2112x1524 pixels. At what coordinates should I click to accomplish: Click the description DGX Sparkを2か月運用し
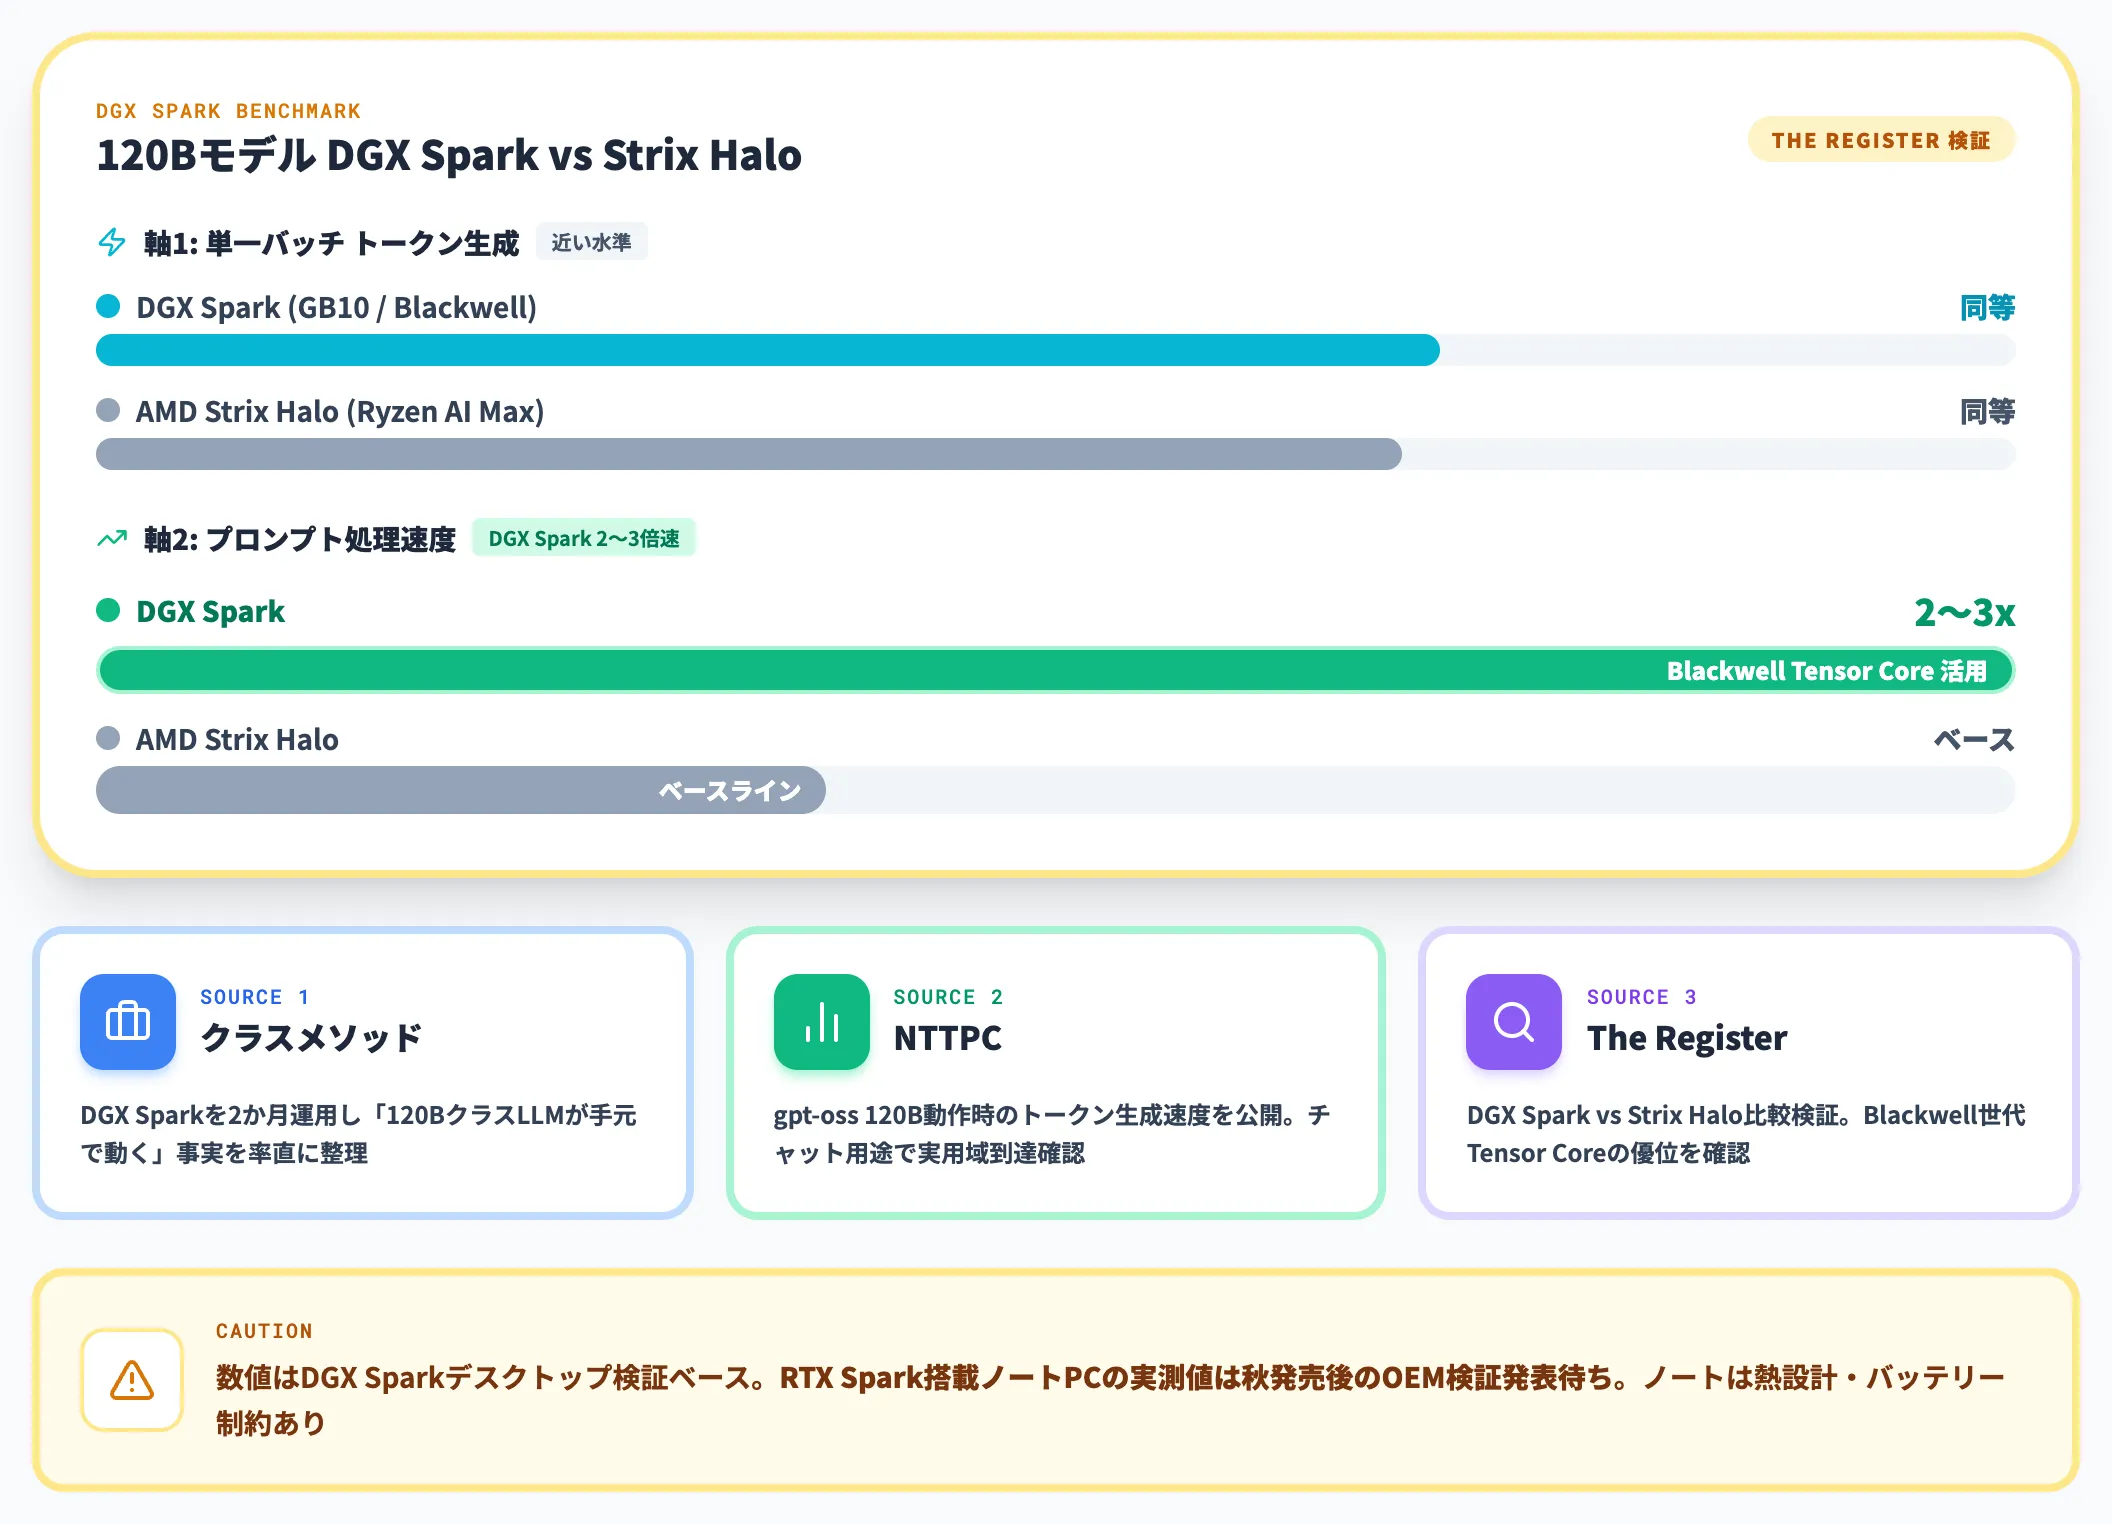(358, 1134)
